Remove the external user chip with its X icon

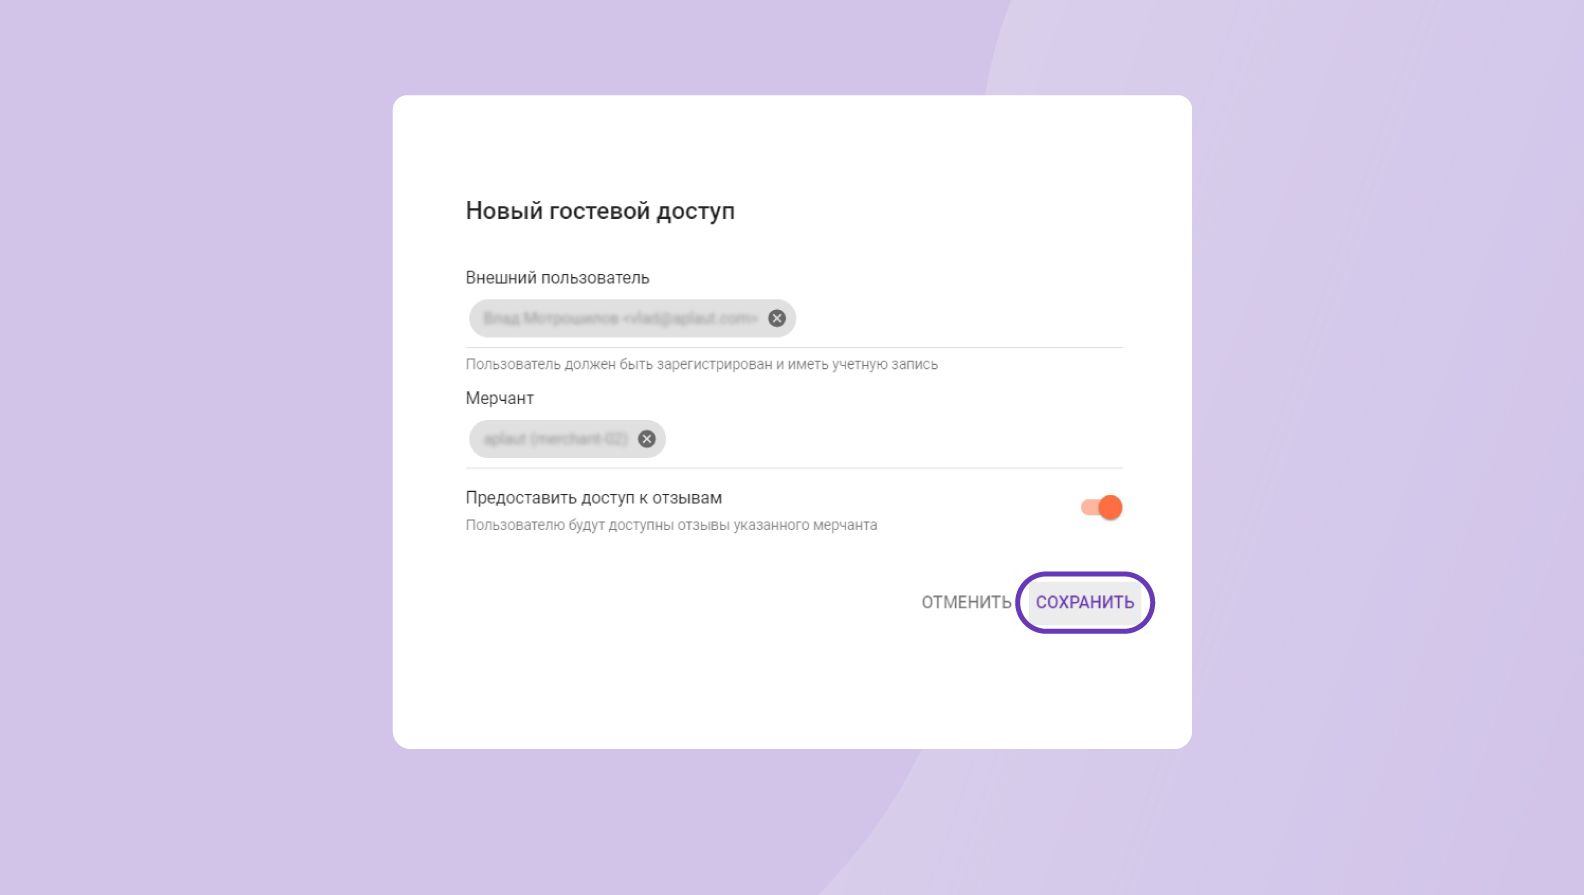coord(777,318)
